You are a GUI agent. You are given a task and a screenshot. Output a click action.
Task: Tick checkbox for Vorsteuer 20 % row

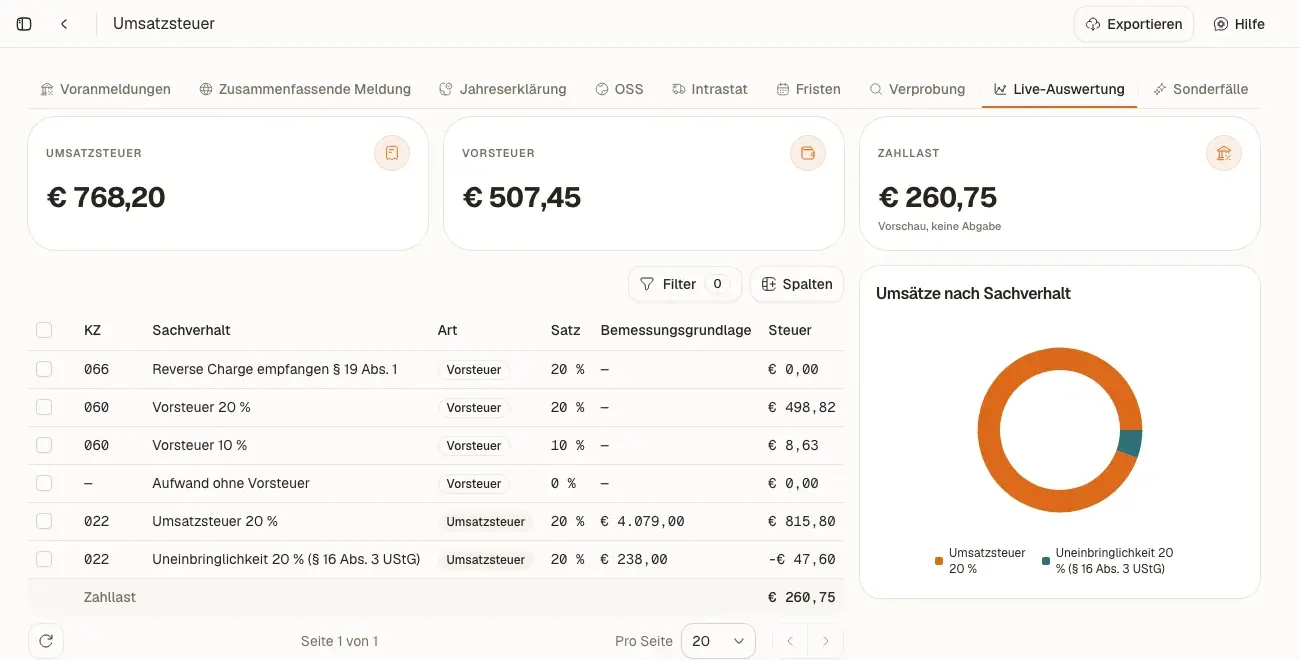(x=44, y=407)
